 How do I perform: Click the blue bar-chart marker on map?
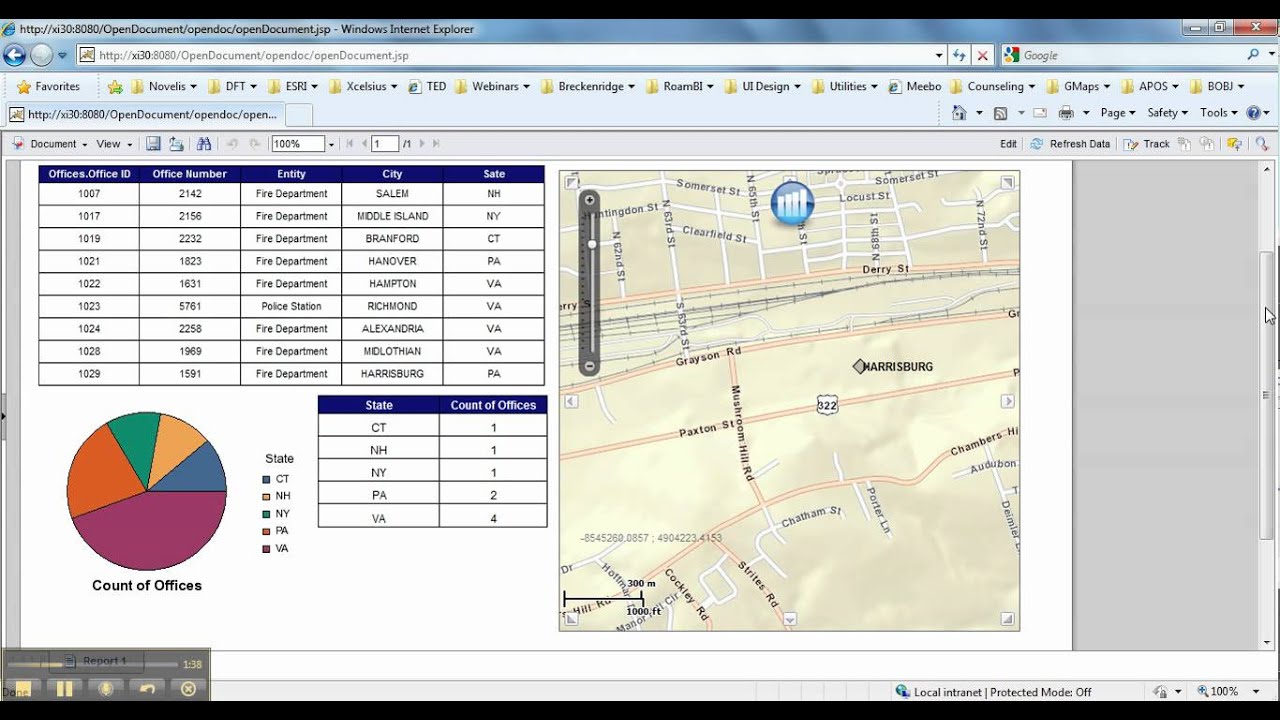792,204
